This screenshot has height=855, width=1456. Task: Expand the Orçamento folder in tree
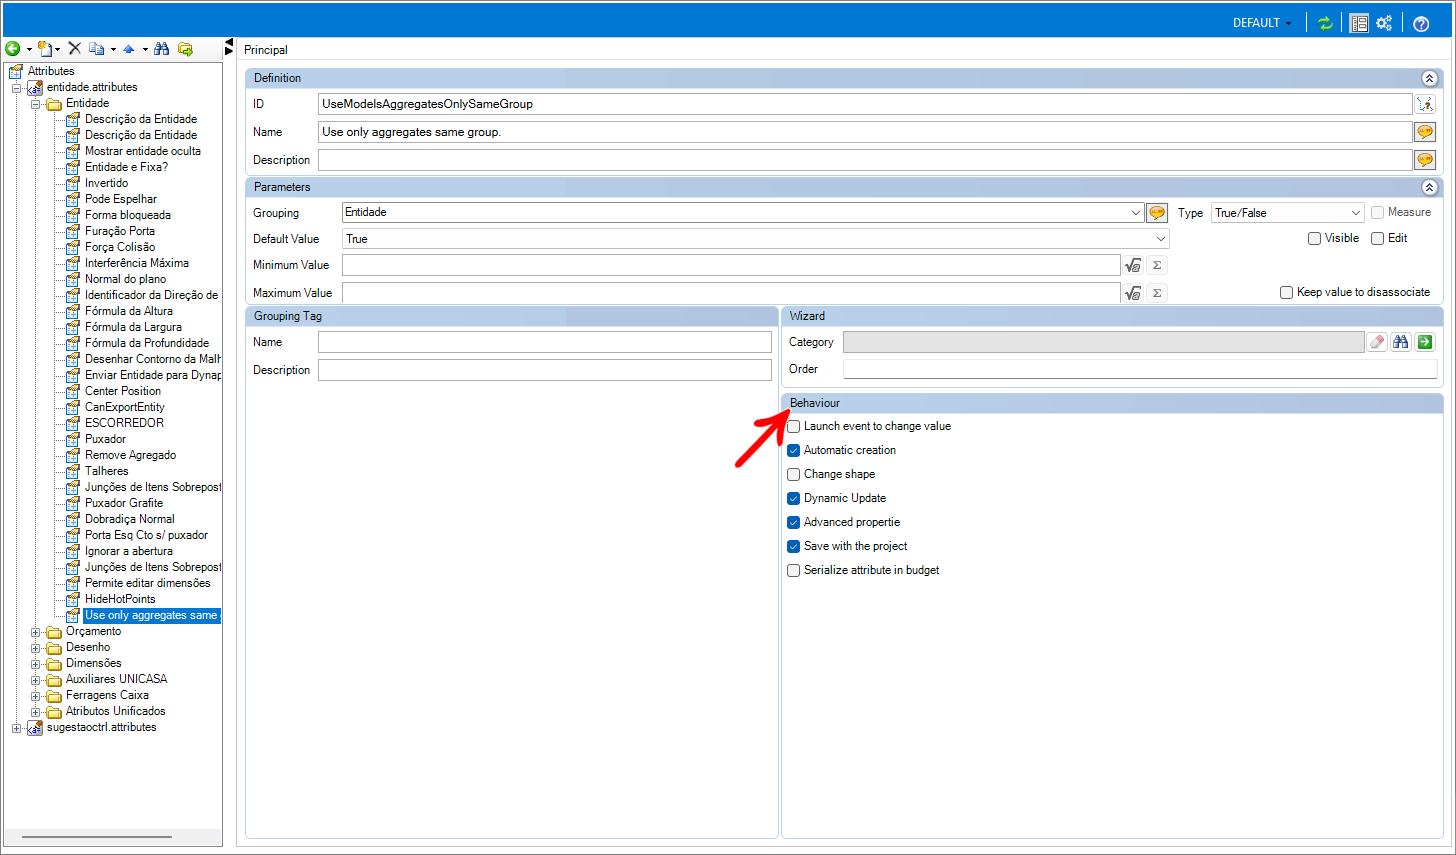[36, 632]
